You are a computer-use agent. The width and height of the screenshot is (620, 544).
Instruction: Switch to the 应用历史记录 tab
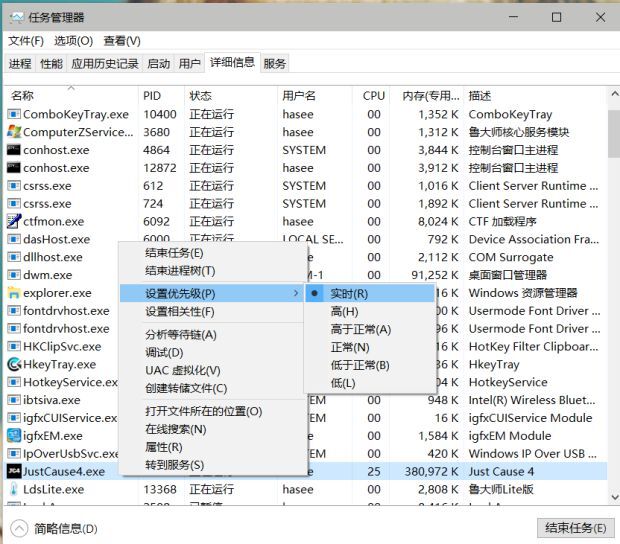[105, 64]
